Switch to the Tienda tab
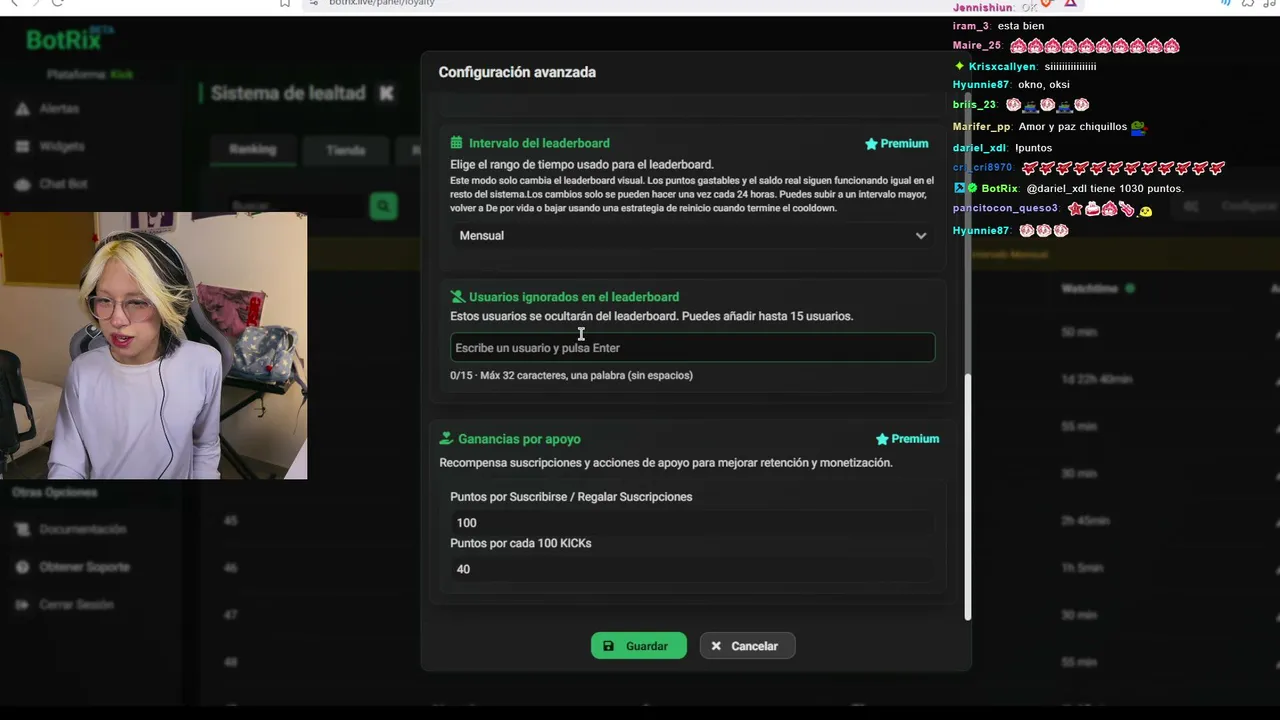Viewport: 1280px width, 720px height. (x=346, y=150)
